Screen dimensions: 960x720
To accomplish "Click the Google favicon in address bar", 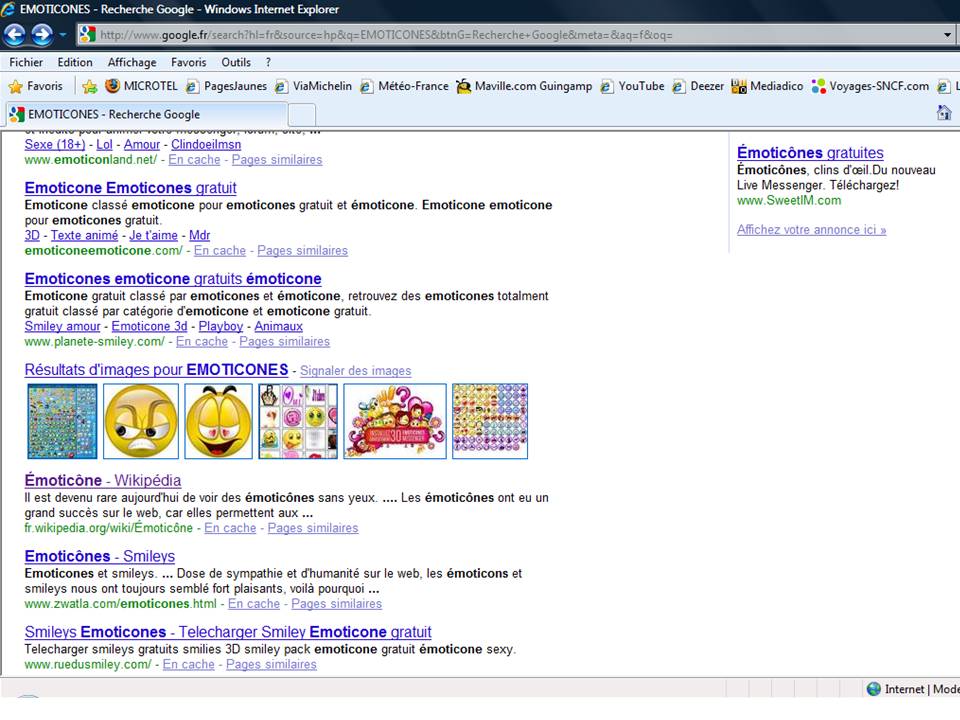I will pyautogui.click(x=88, y=35).
